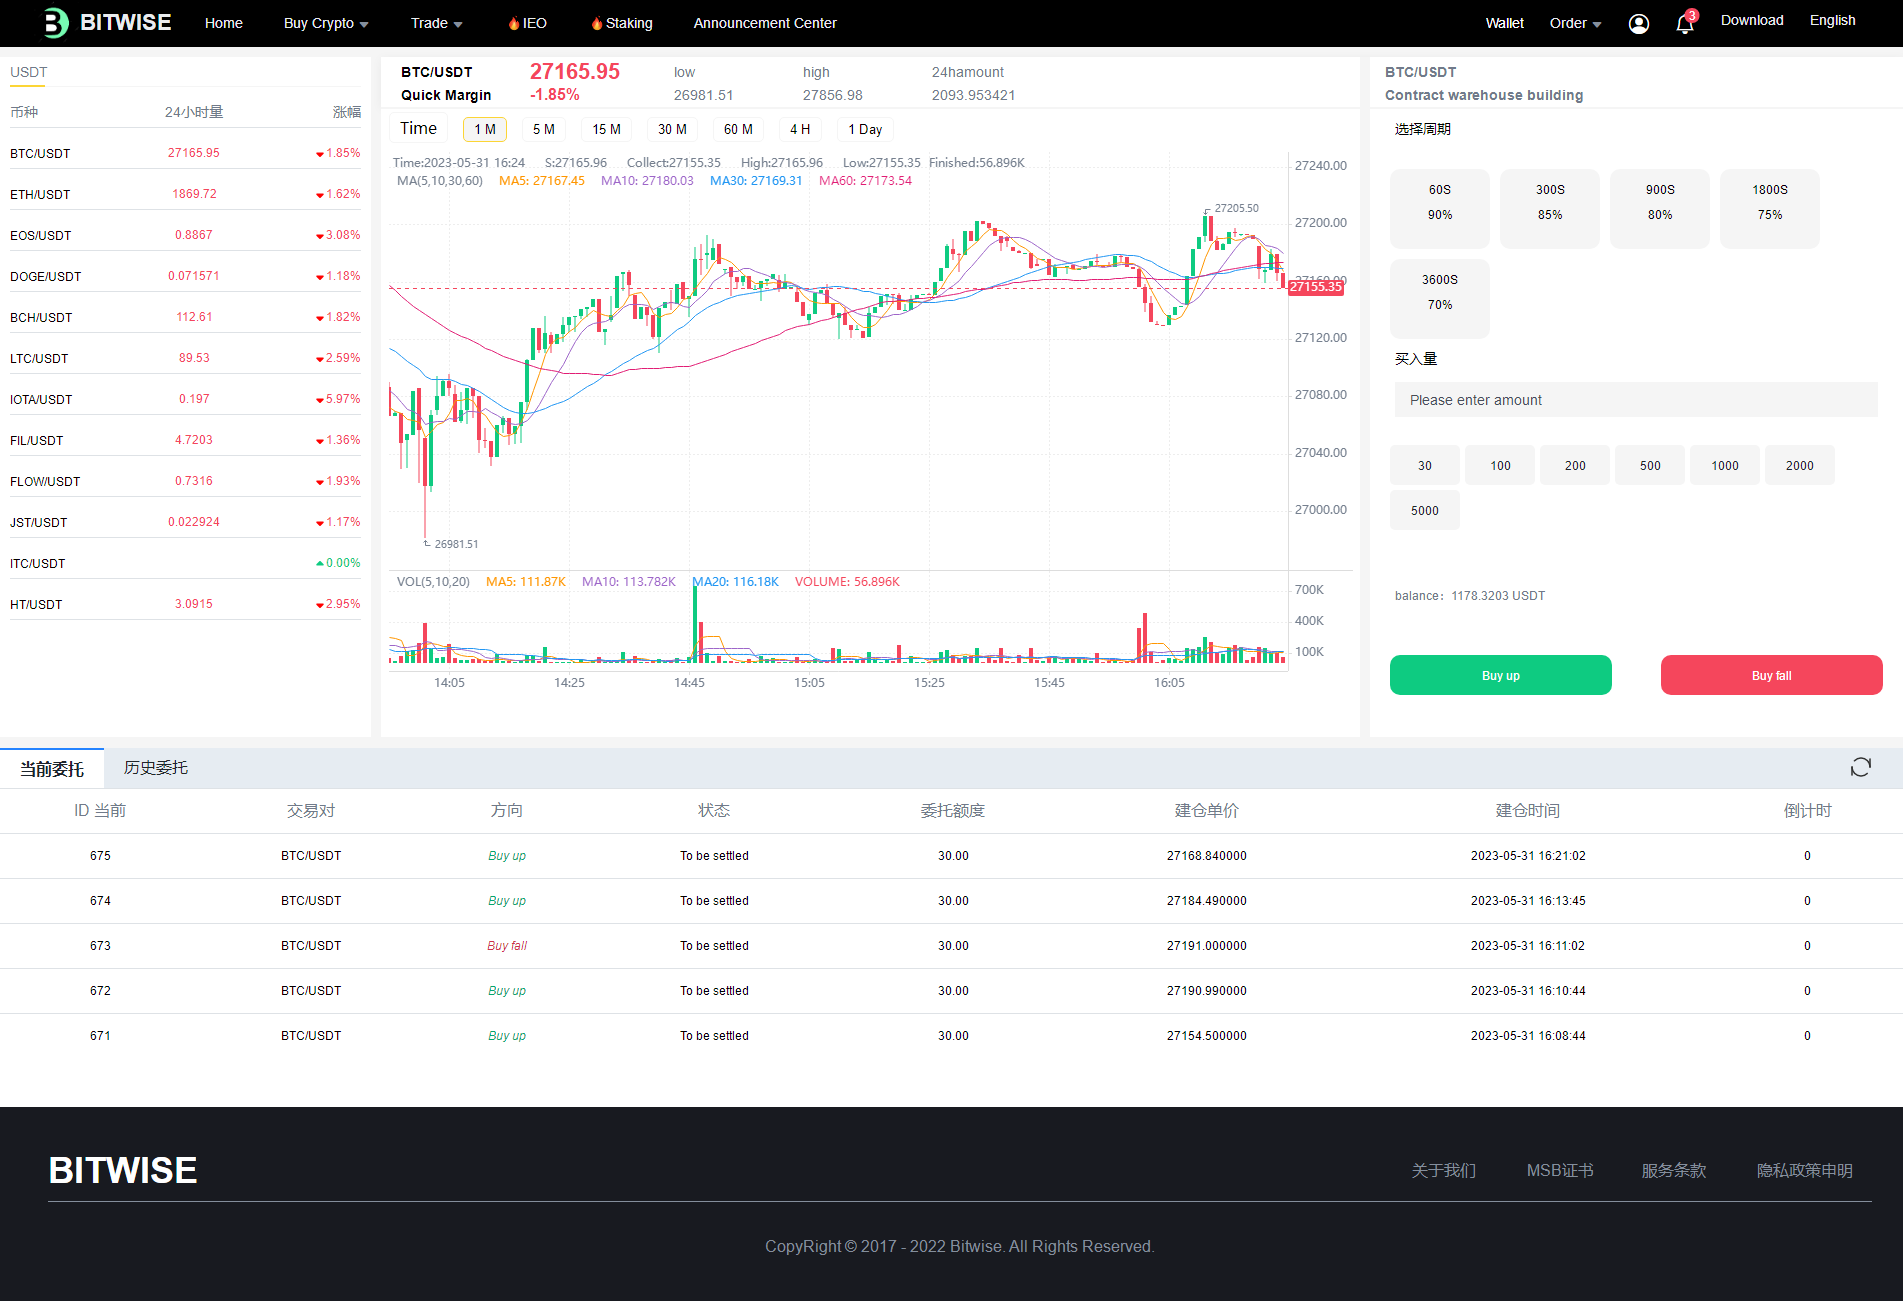Set amount to 200

click(x=1575, y=465)
